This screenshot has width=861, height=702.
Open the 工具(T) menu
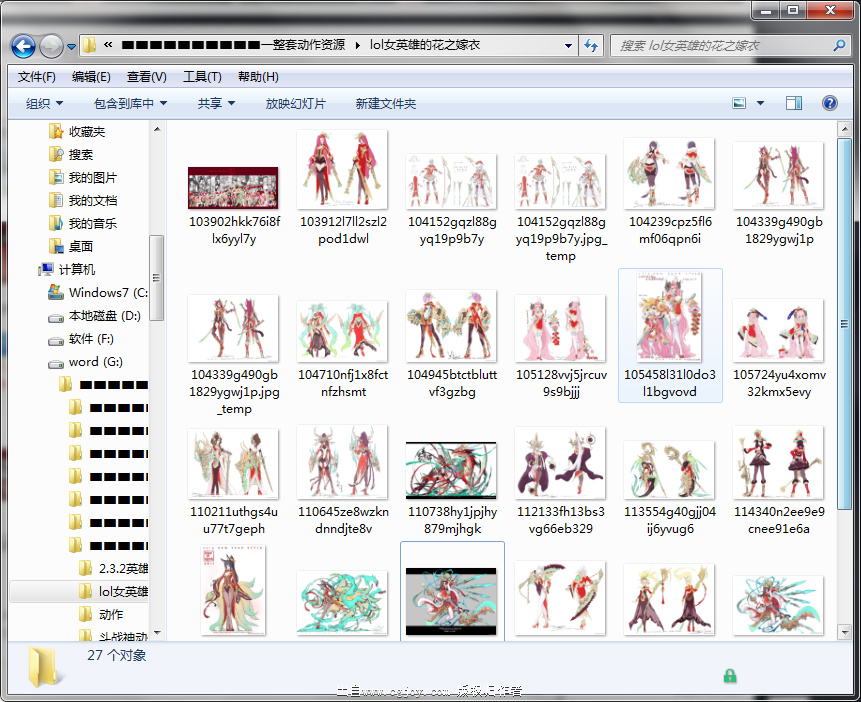(202, 77)
